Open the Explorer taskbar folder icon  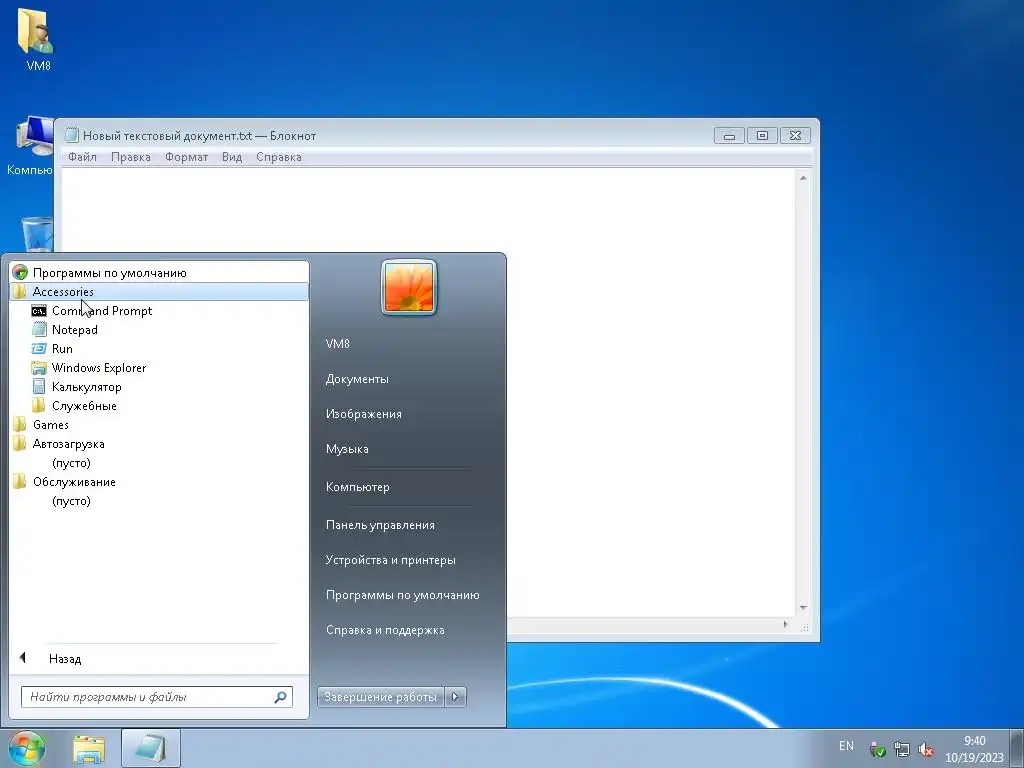coord(89,748)
